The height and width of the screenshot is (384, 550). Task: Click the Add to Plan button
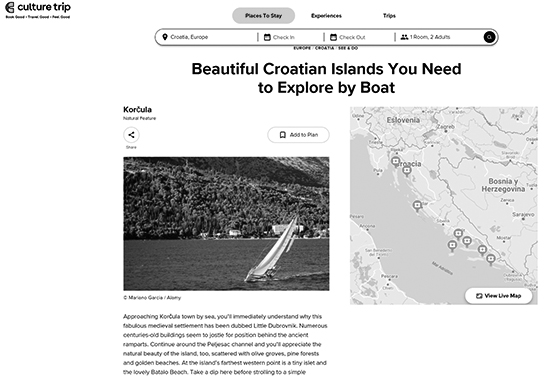pos(298,135)
